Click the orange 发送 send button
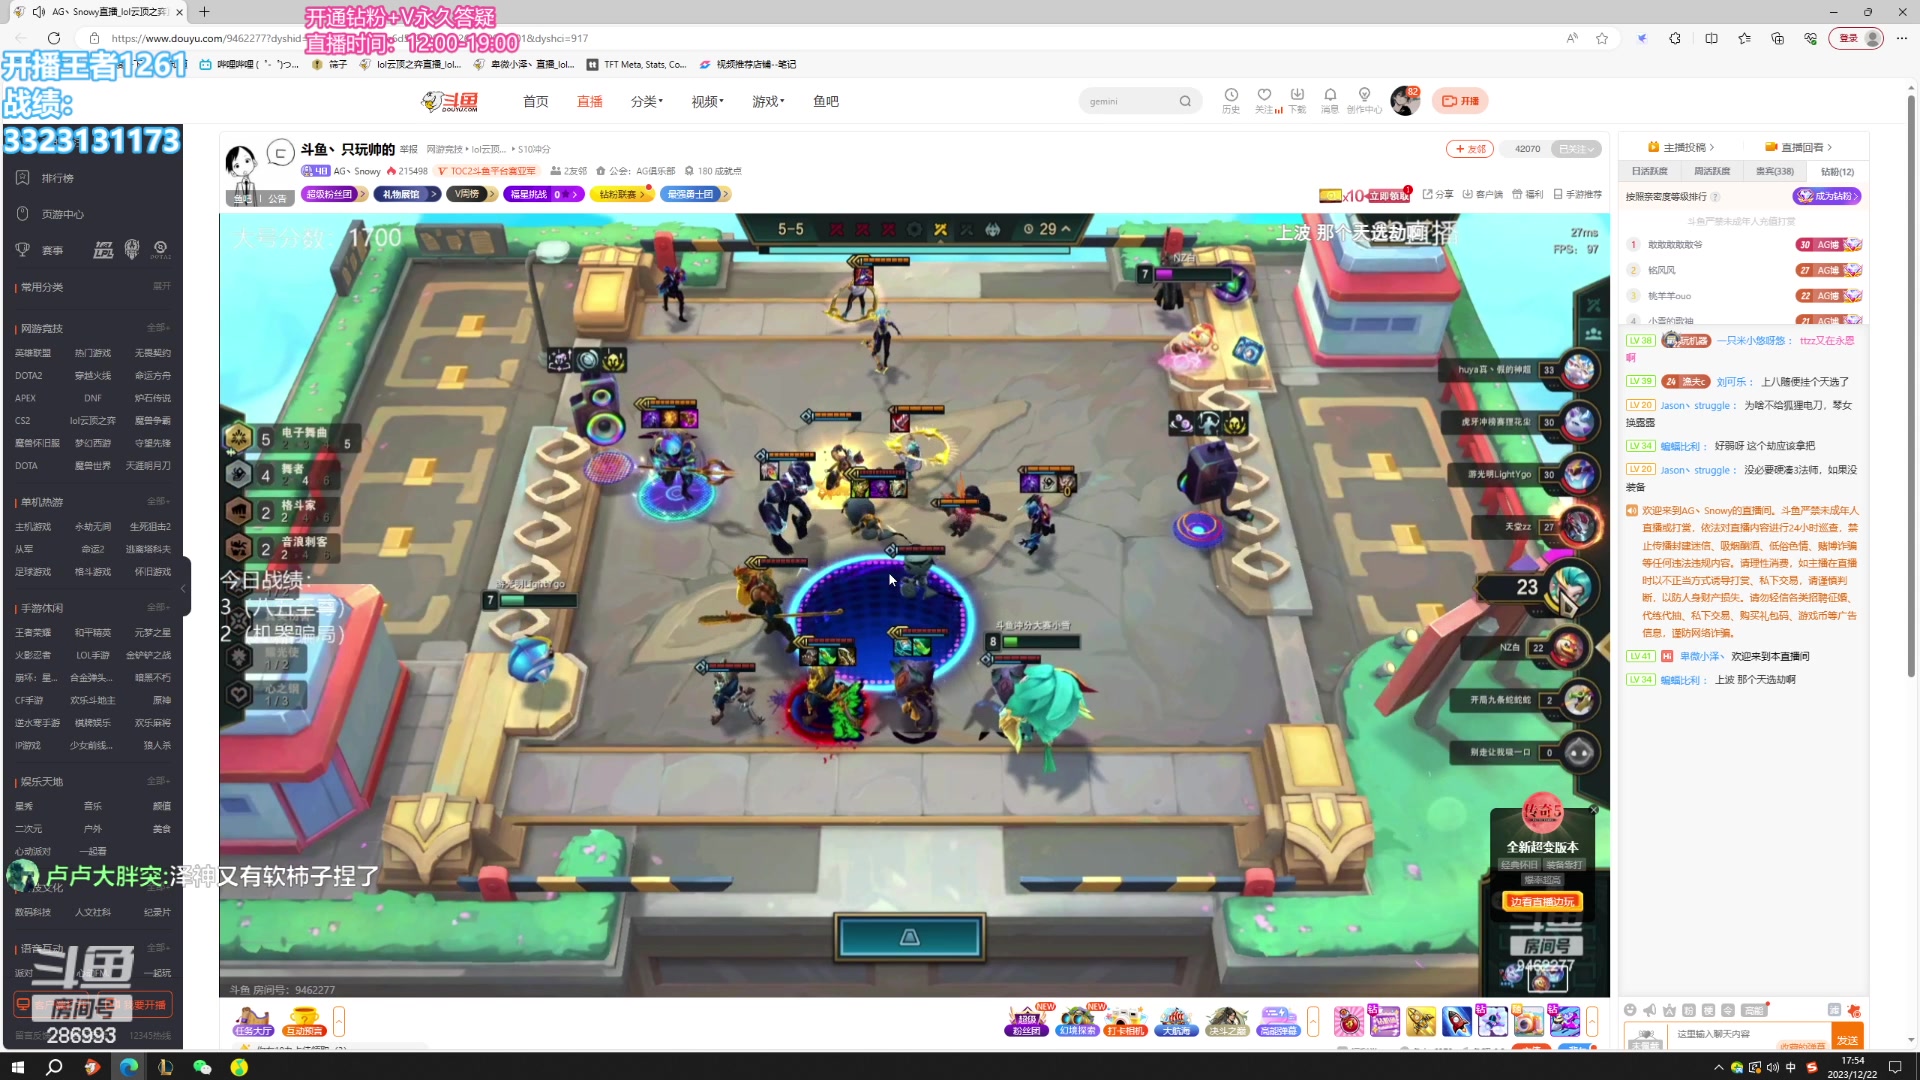This screenshot has height=1080, width=1920. click(1847, 1040)
